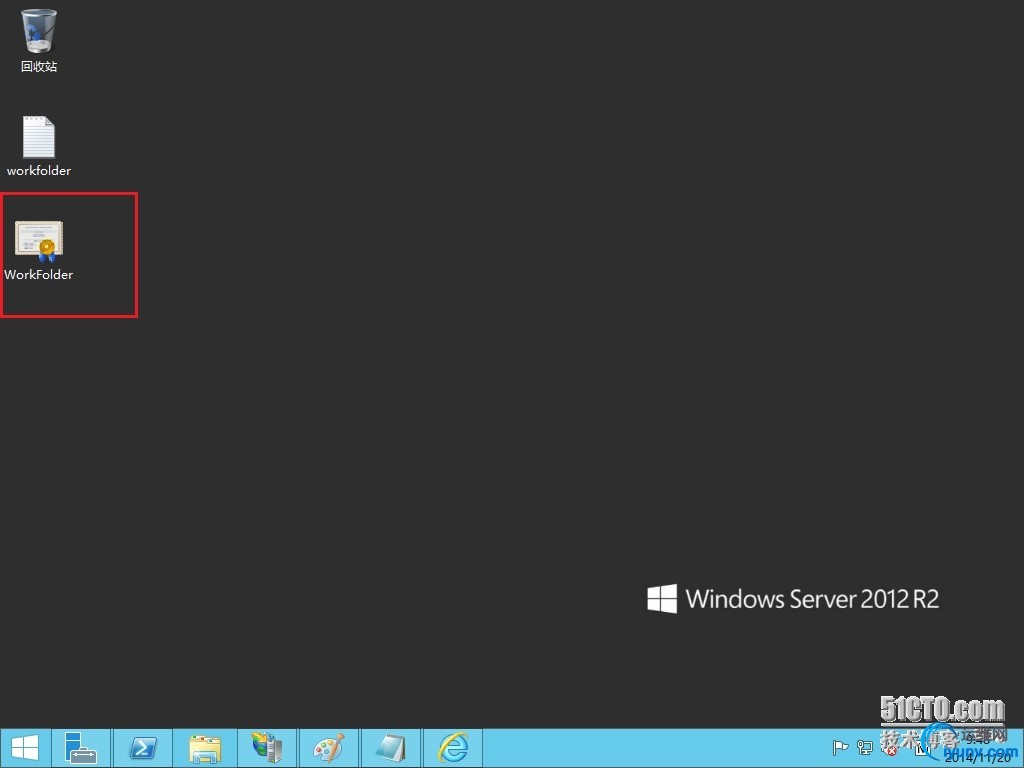This screenshot has height=768, width=1024.
Task: Open File Explorer from the taskbar
Action: click(205, 748)
